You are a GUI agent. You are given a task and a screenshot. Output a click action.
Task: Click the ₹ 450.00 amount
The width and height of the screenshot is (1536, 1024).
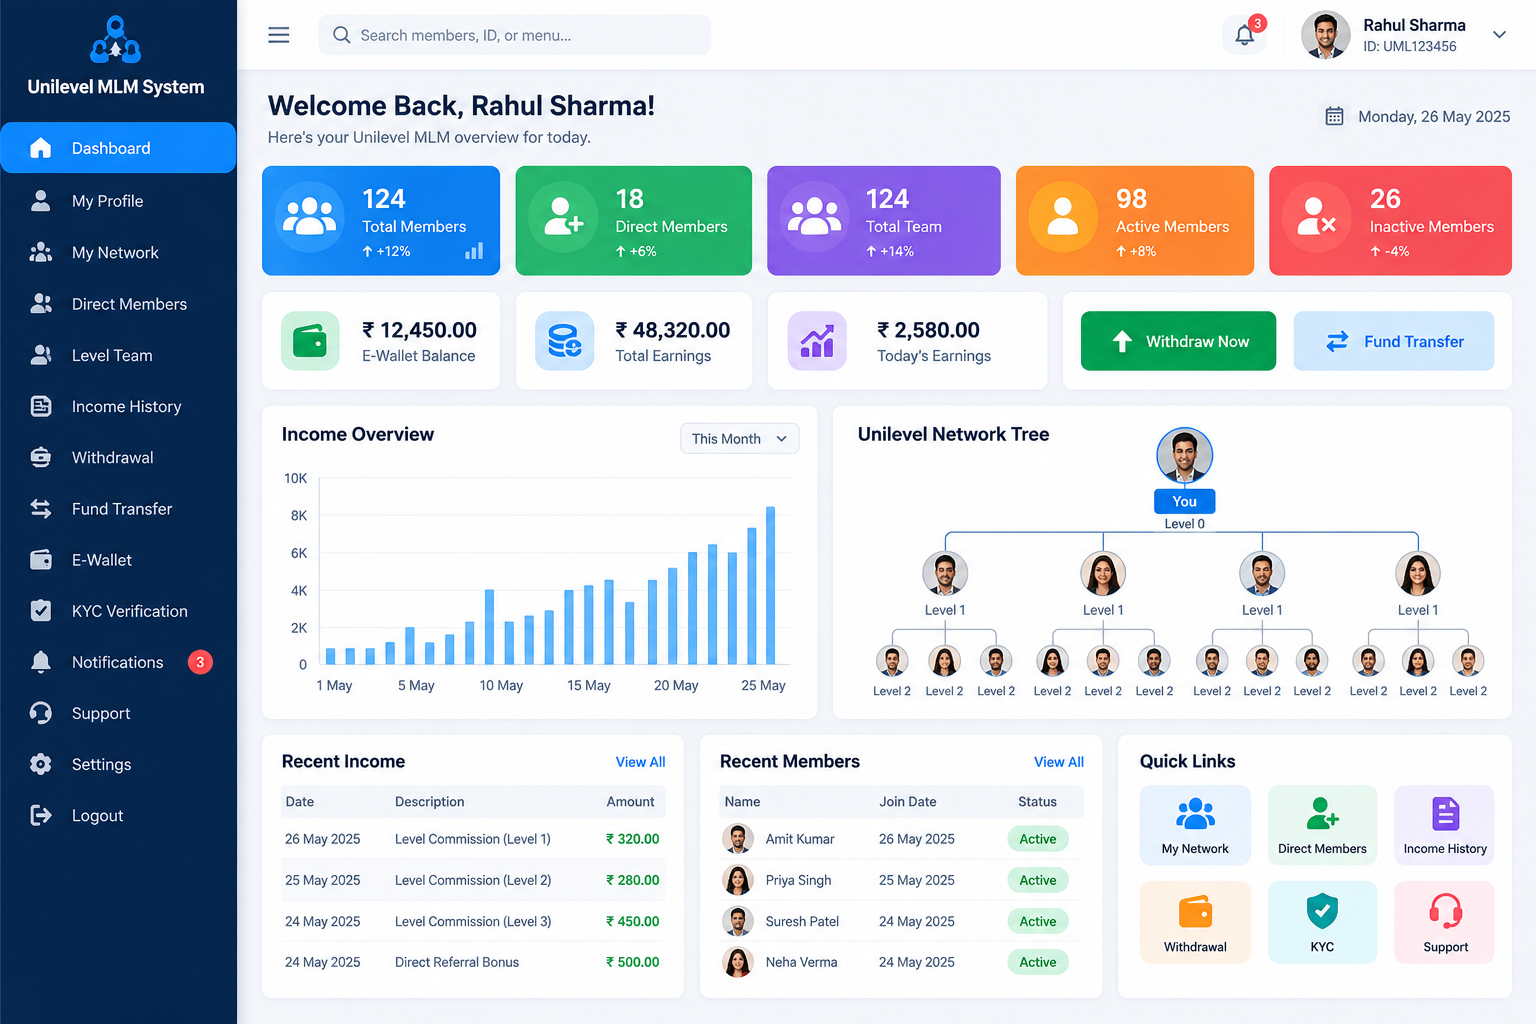pos(632,921)
